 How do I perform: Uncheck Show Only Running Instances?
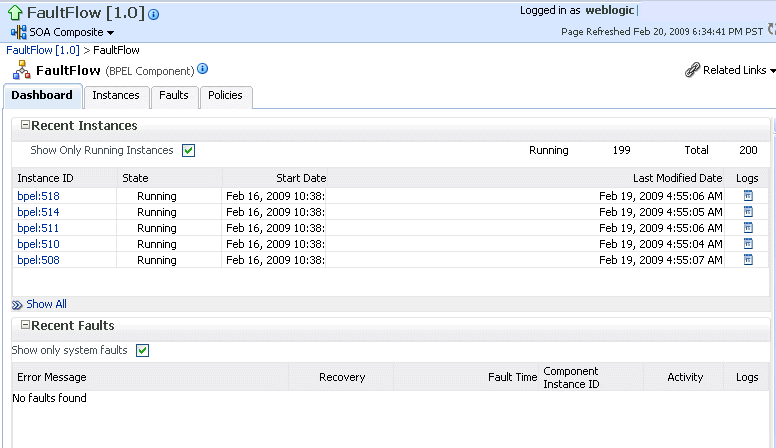click(x=189, y=150)
